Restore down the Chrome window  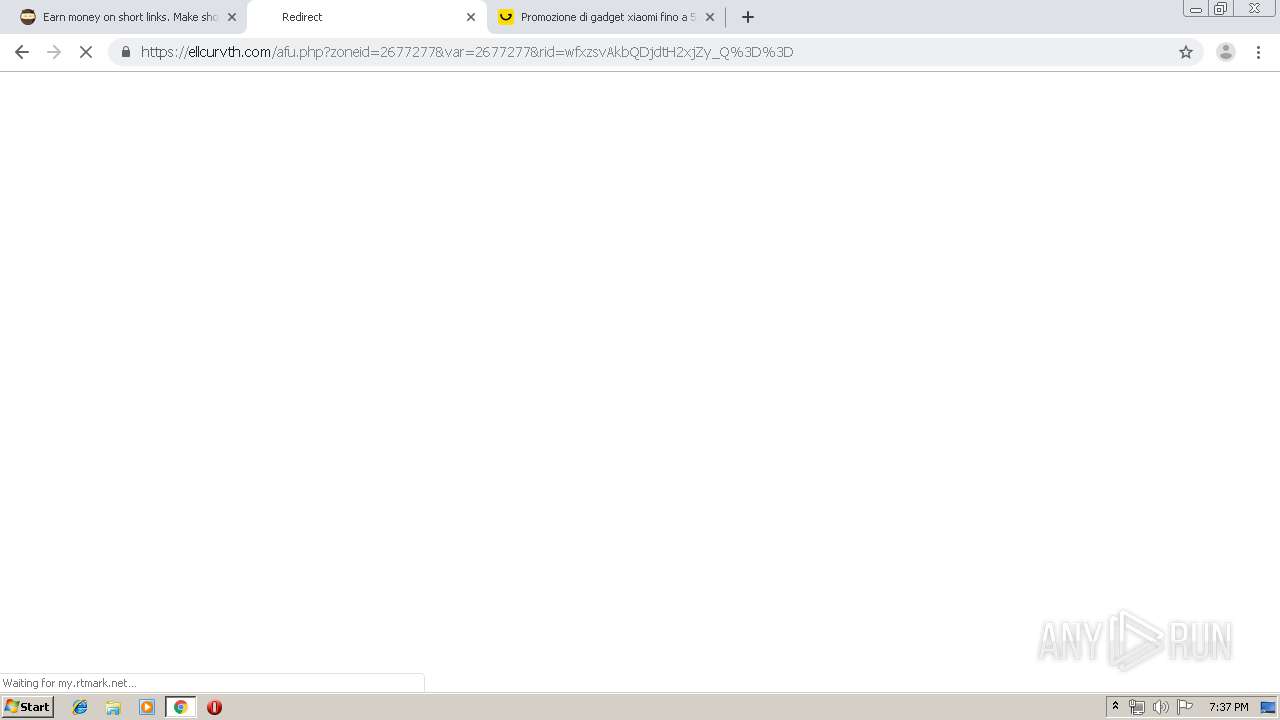[1221, 9]
